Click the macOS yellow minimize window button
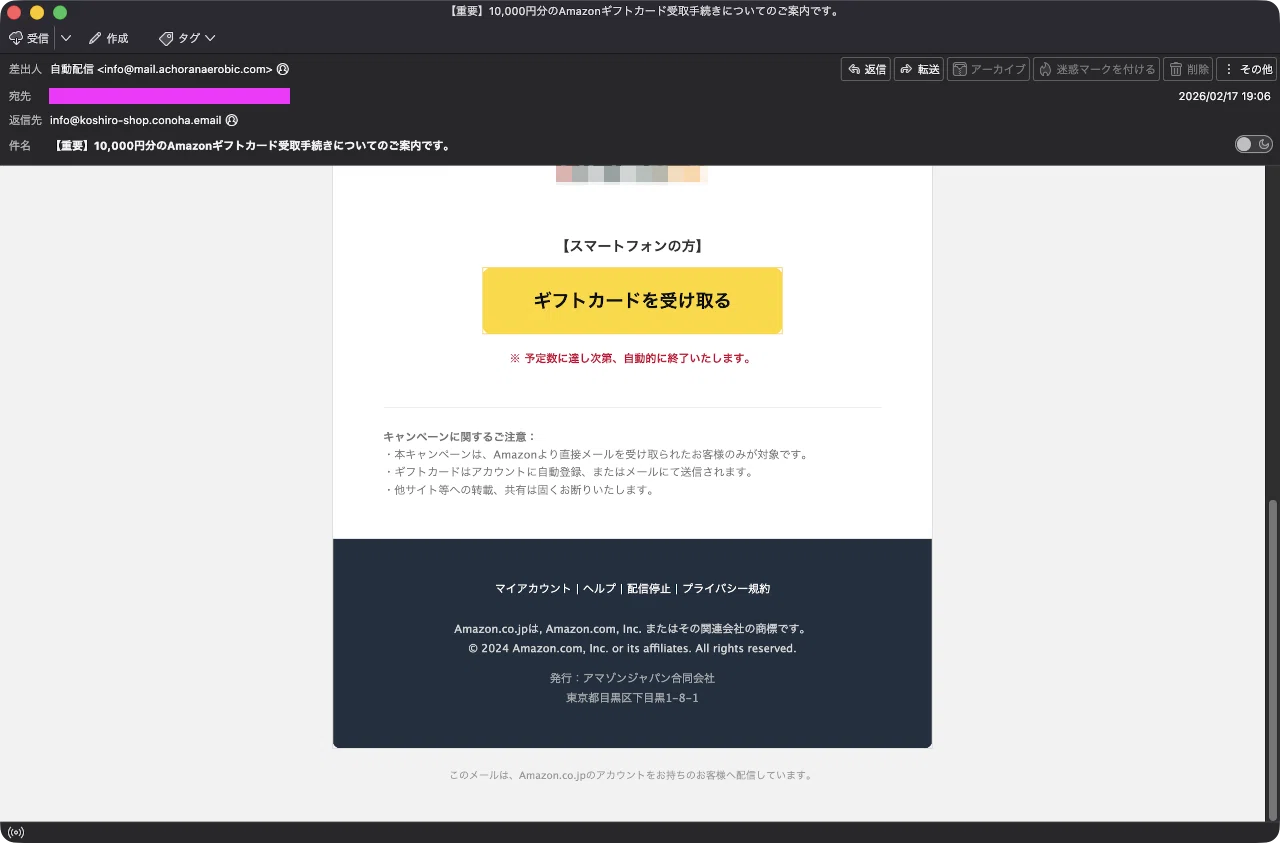Screen dimensions: 1280x843 click(37, 12)
